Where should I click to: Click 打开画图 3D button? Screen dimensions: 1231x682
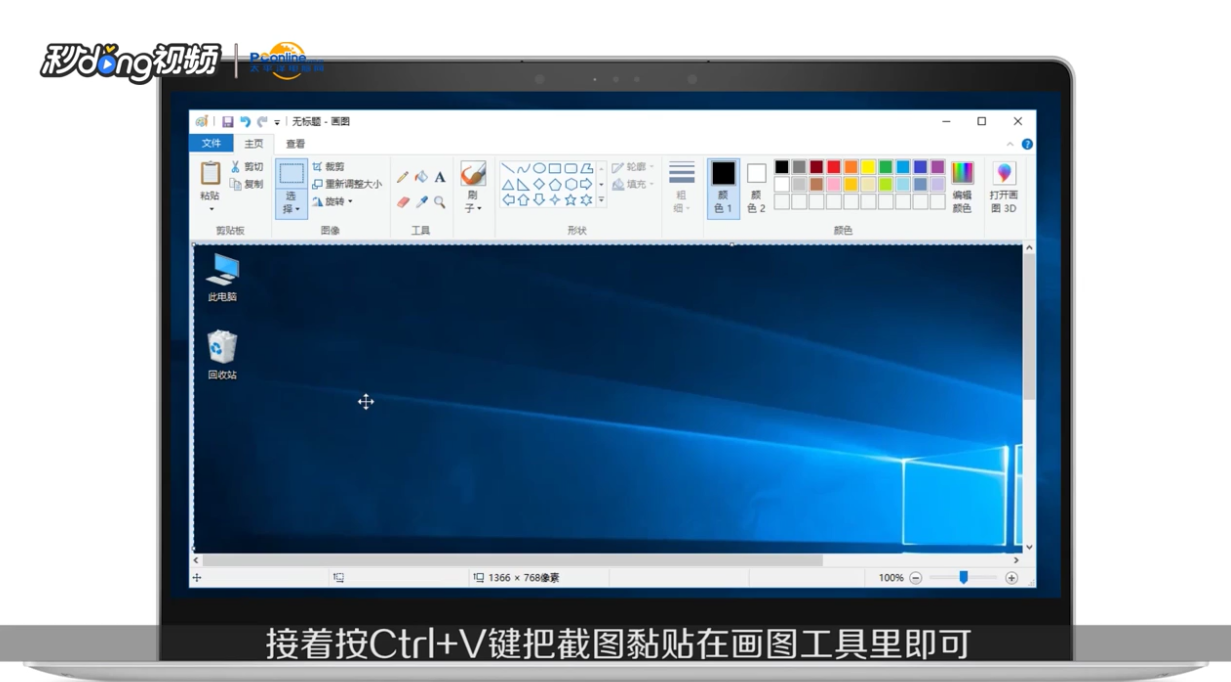[x=1004, y=187]
